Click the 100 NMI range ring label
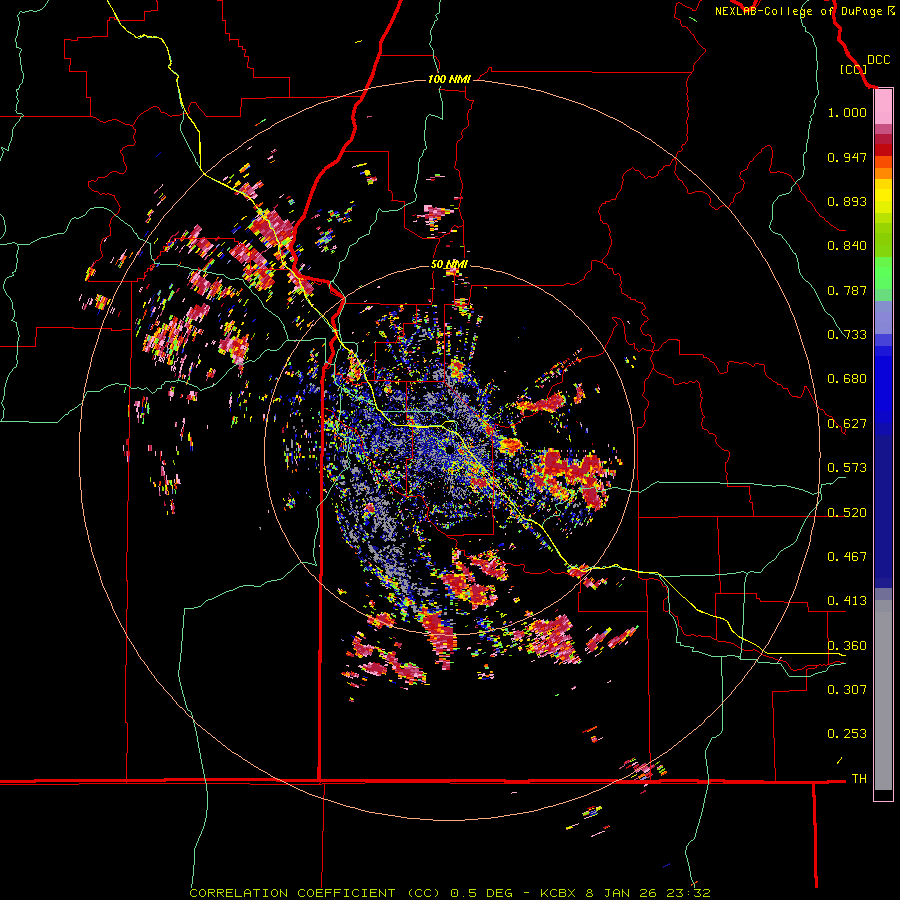Screen dimensions: 900x900 point(449,79)
